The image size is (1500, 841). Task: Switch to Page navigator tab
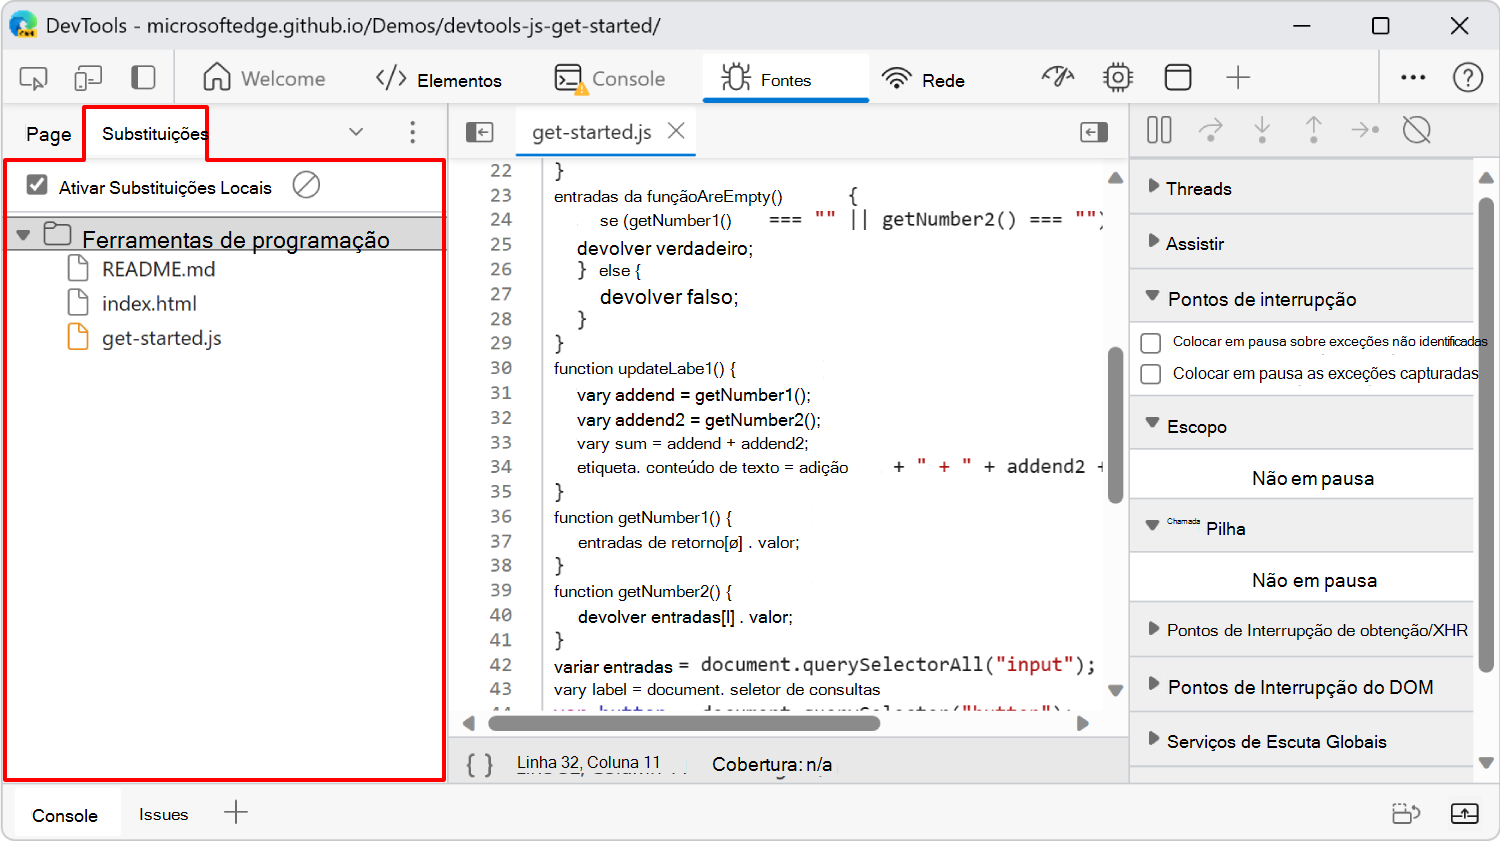(x=48, y=134)
